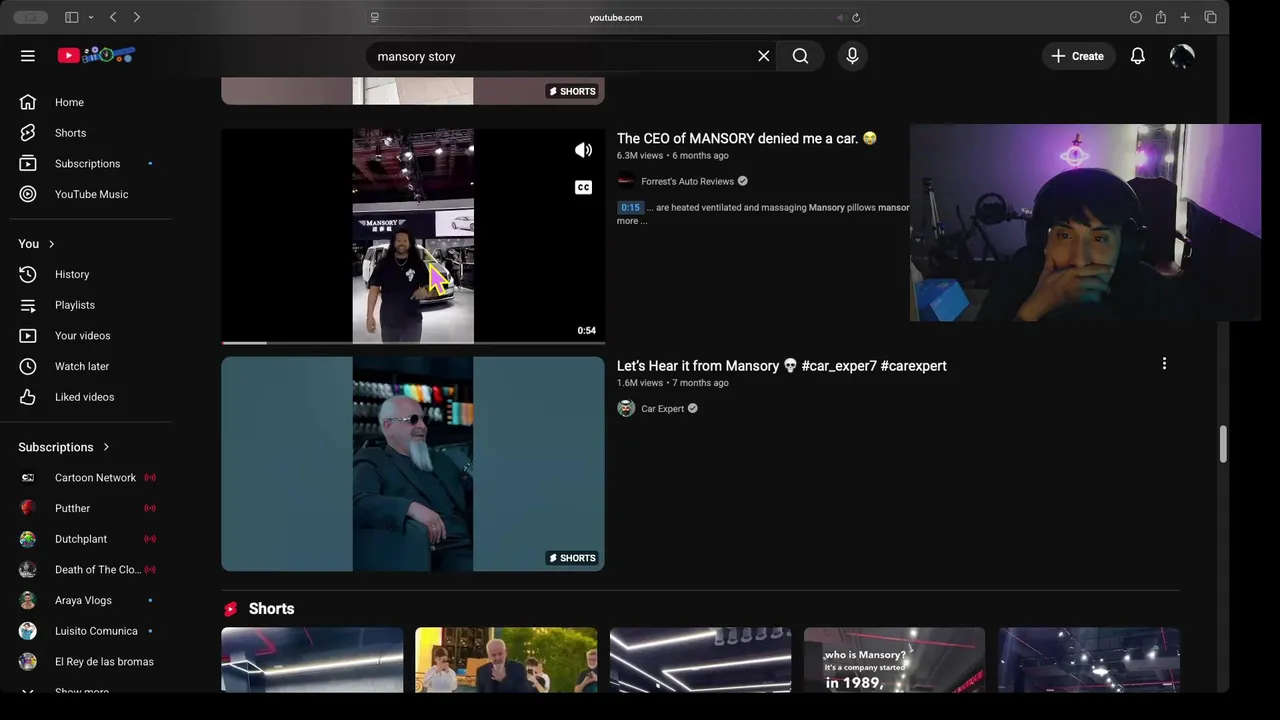Open YouTube Music in the sidebar

click(x=90, y=194)
